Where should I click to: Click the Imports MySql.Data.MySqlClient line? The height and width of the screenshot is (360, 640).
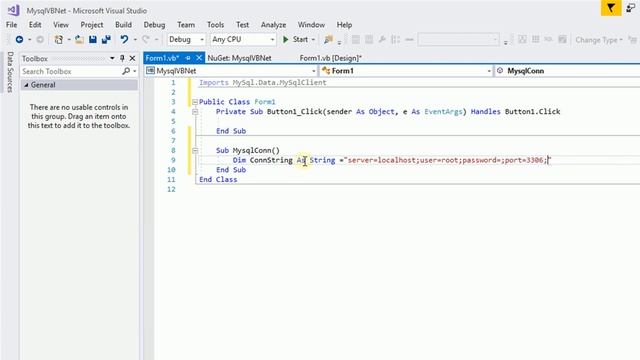(263, 82)
